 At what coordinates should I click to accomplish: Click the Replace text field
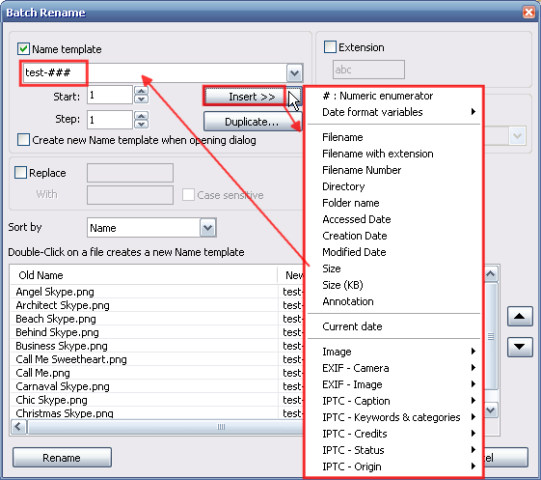[x=130, y=173]
